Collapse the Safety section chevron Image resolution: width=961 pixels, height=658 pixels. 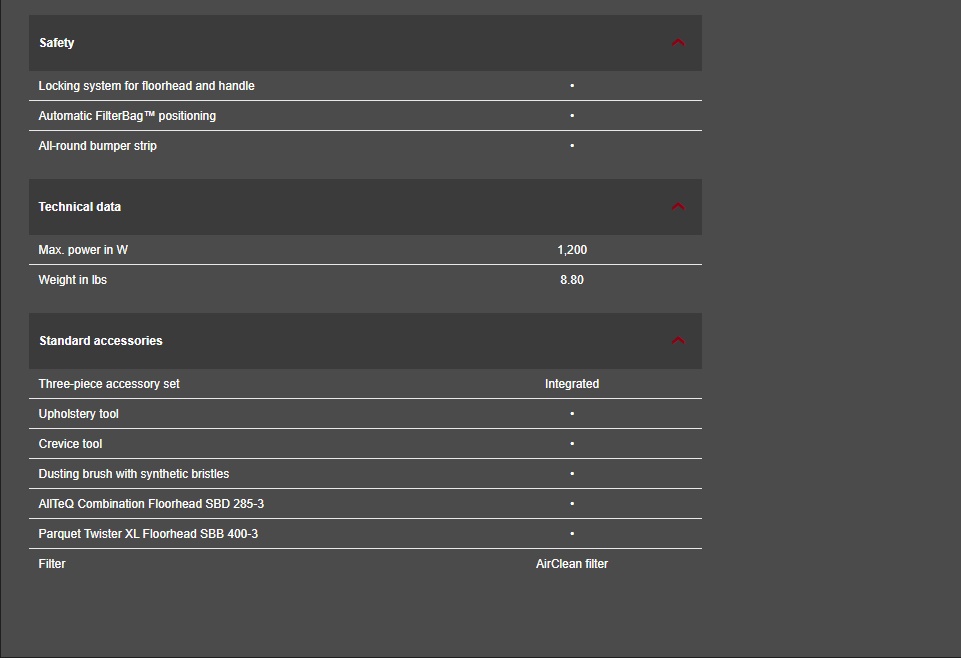tap(678, 43)
